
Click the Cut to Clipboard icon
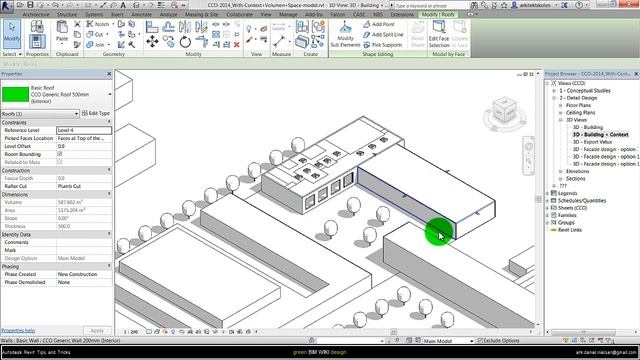77,24
